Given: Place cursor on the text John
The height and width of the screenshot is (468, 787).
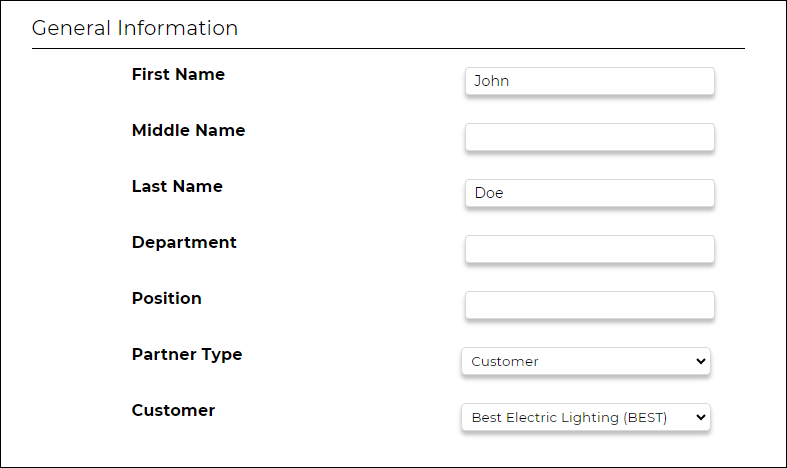Looking at the screenshot, I should coord(491,81).
